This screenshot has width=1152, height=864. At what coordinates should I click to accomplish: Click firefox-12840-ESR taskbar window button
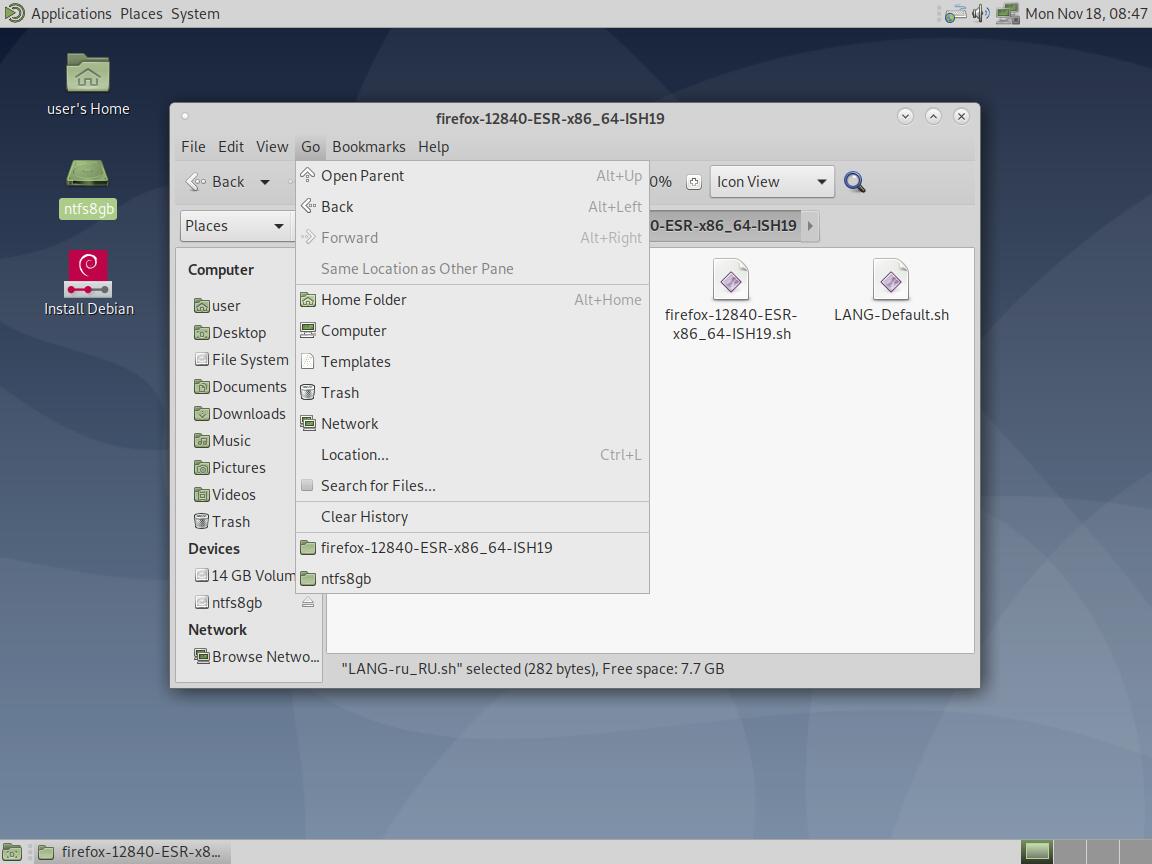(x=132, y=852)
